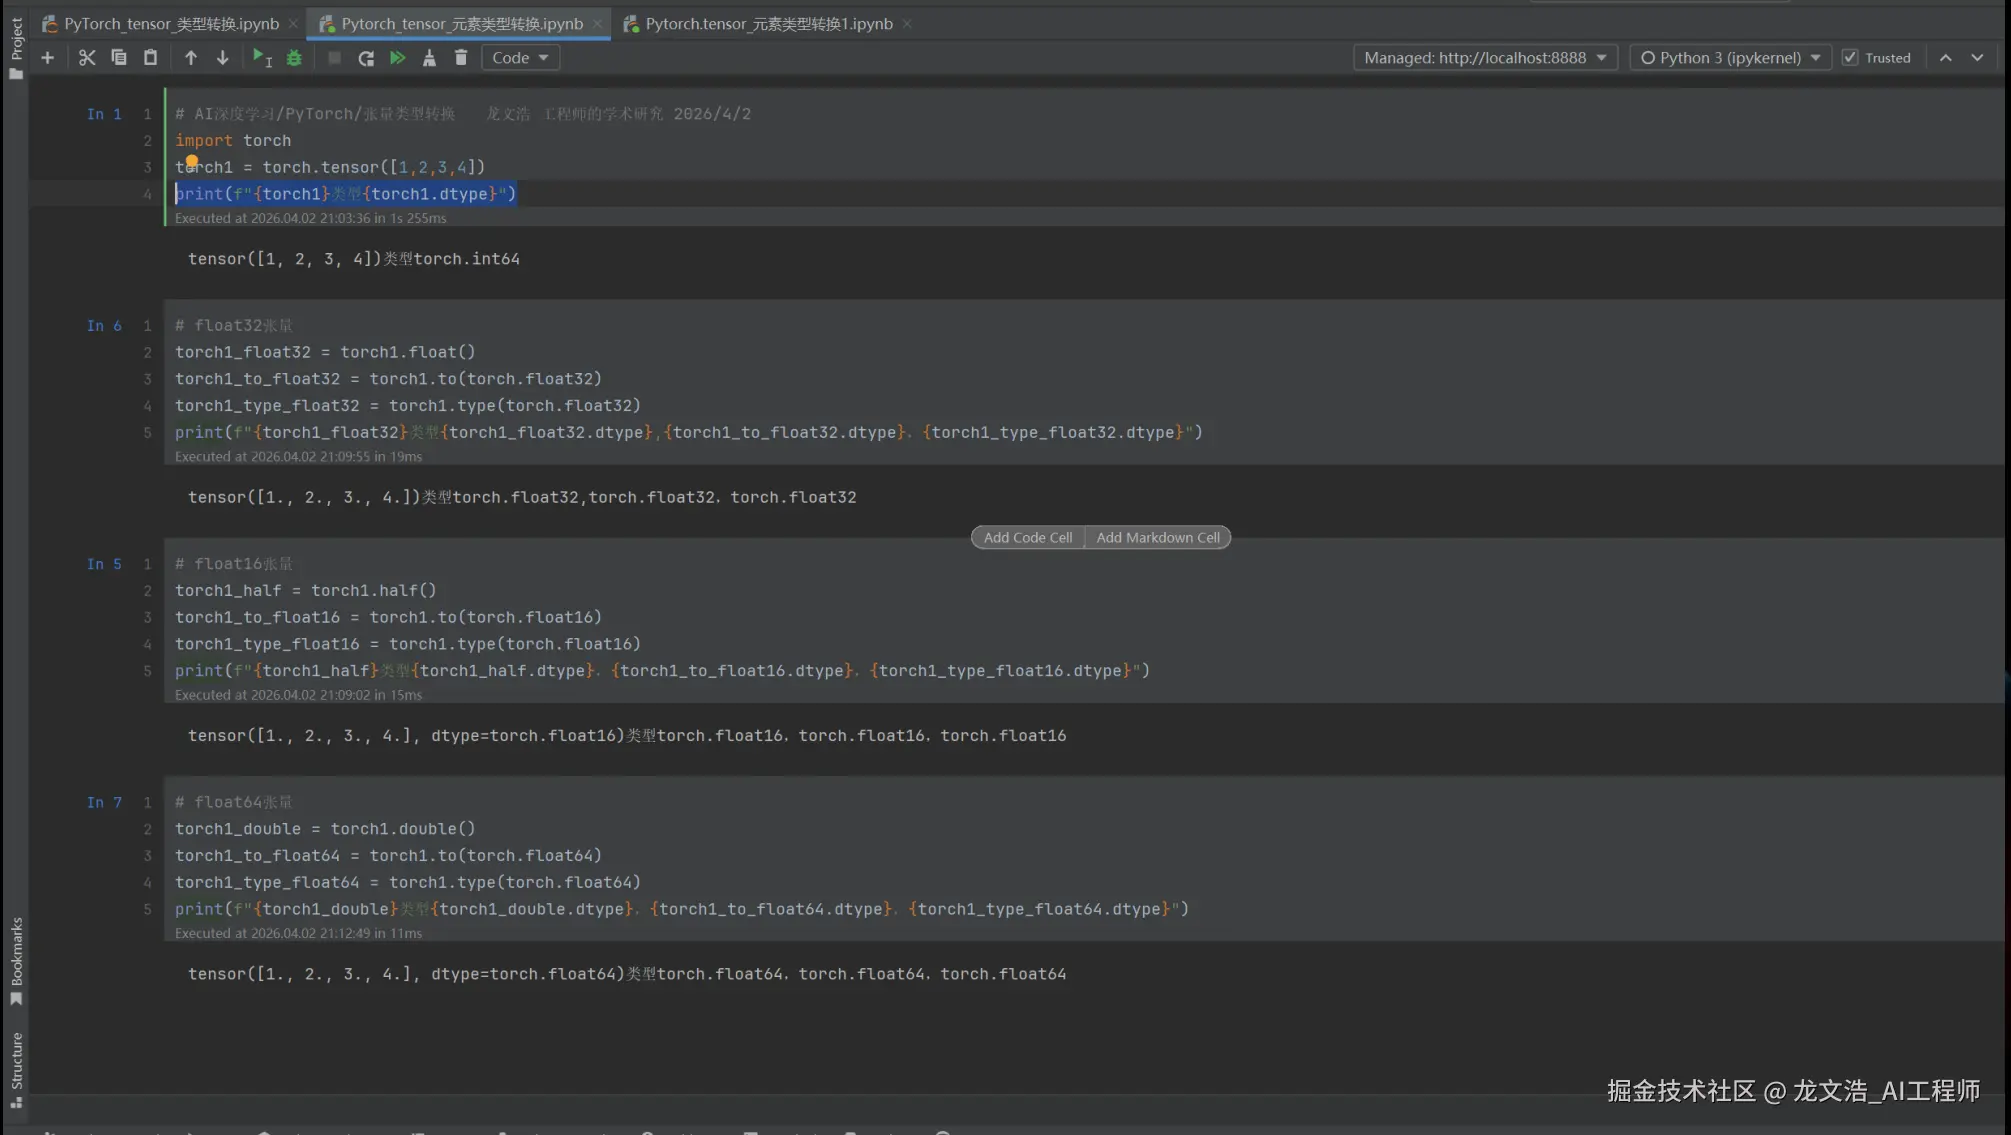Move cell up with arrow icon
Image resolution: width=2011 pixels, height=1135 pixels.
pyautogui.click(x=191, y=58)
